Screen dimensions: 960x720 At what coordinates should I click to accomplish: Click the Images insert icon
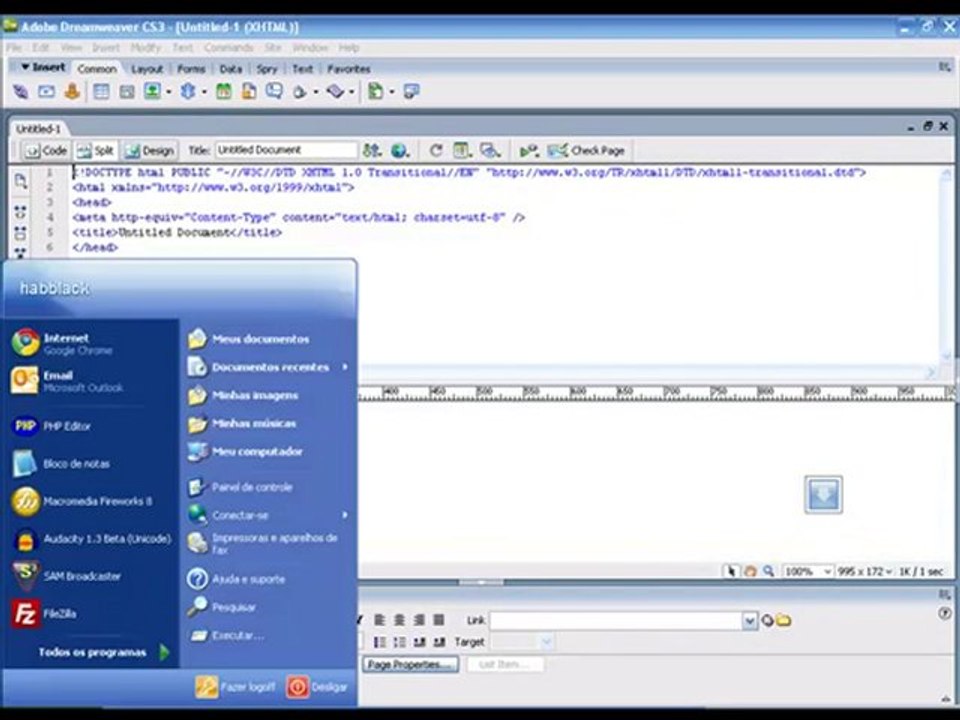152,92
